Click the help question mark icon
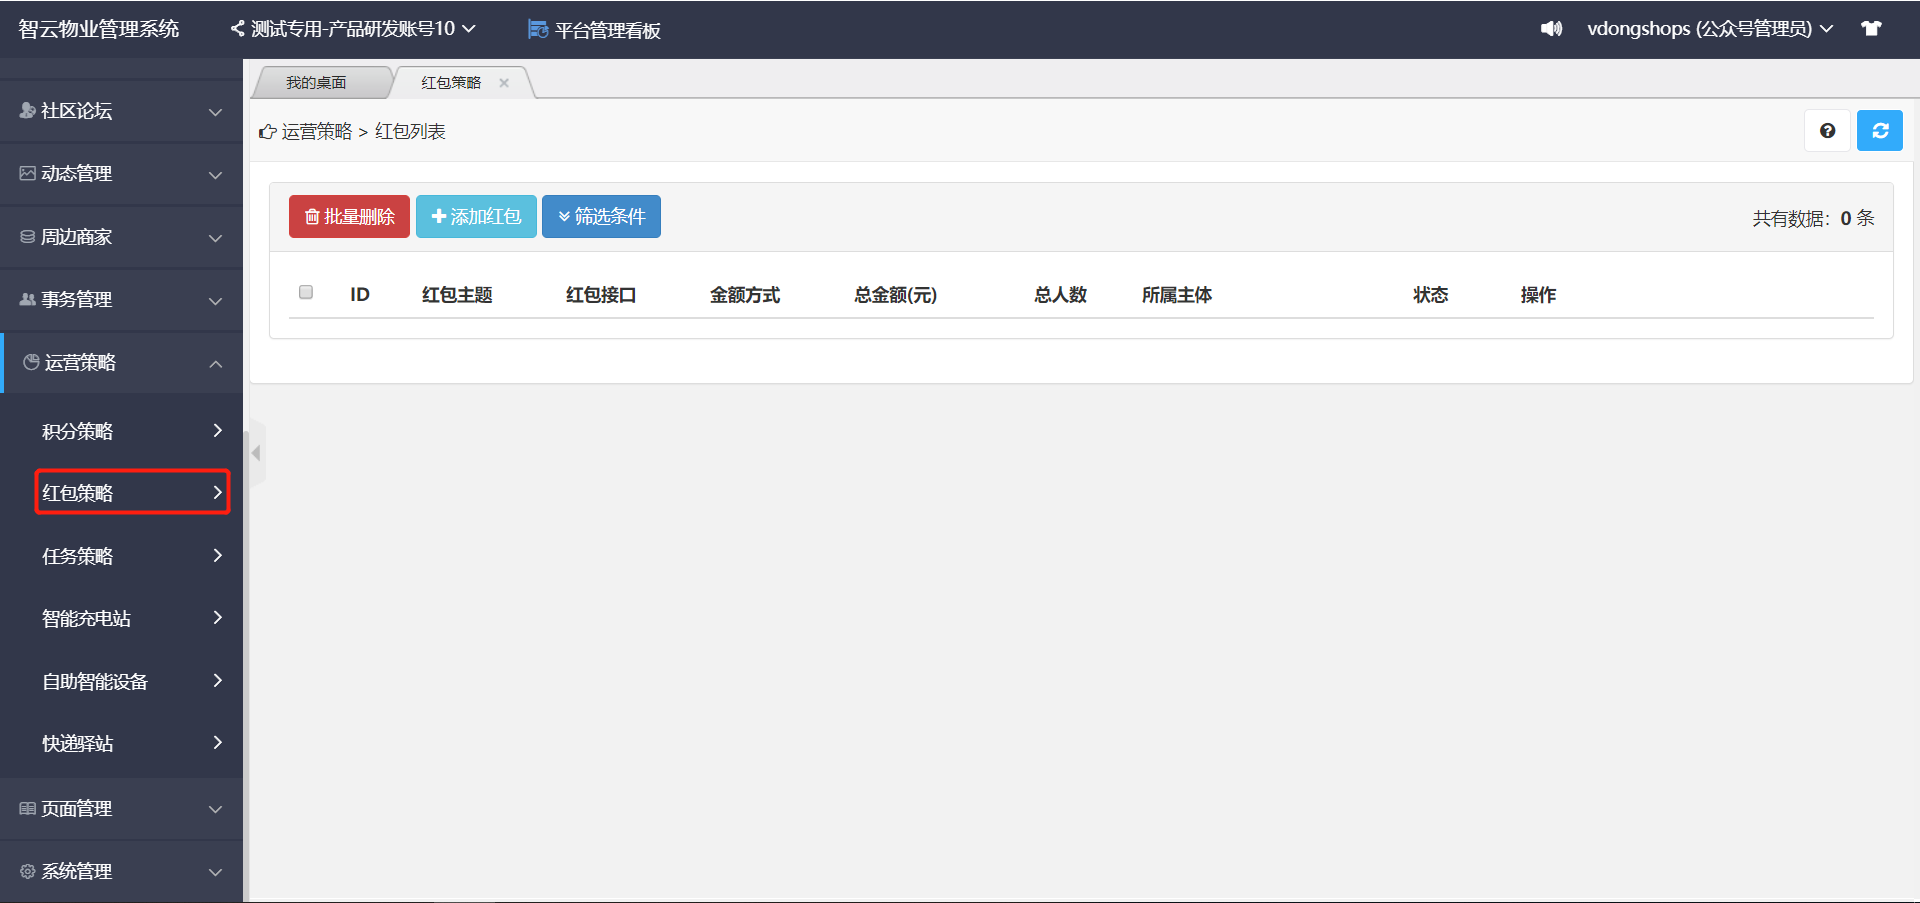This screenshot has width=1920, height=903. pos(1827,131)
